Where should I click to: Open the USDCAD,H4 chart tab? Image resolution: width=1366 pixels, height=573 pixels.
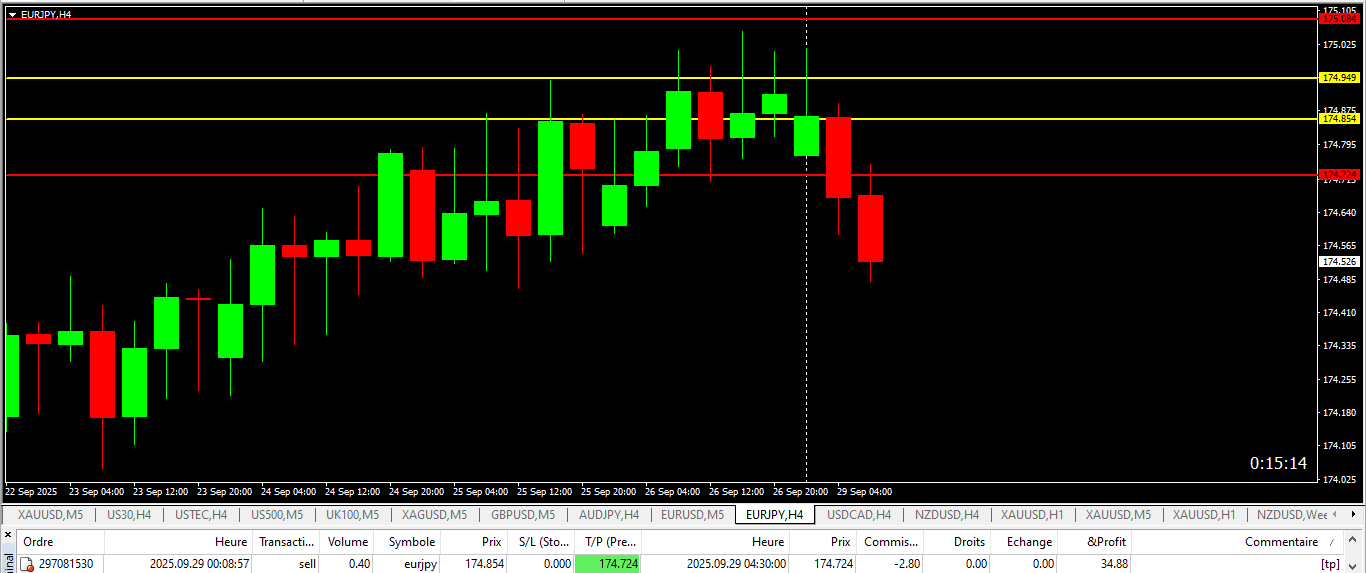859,515
